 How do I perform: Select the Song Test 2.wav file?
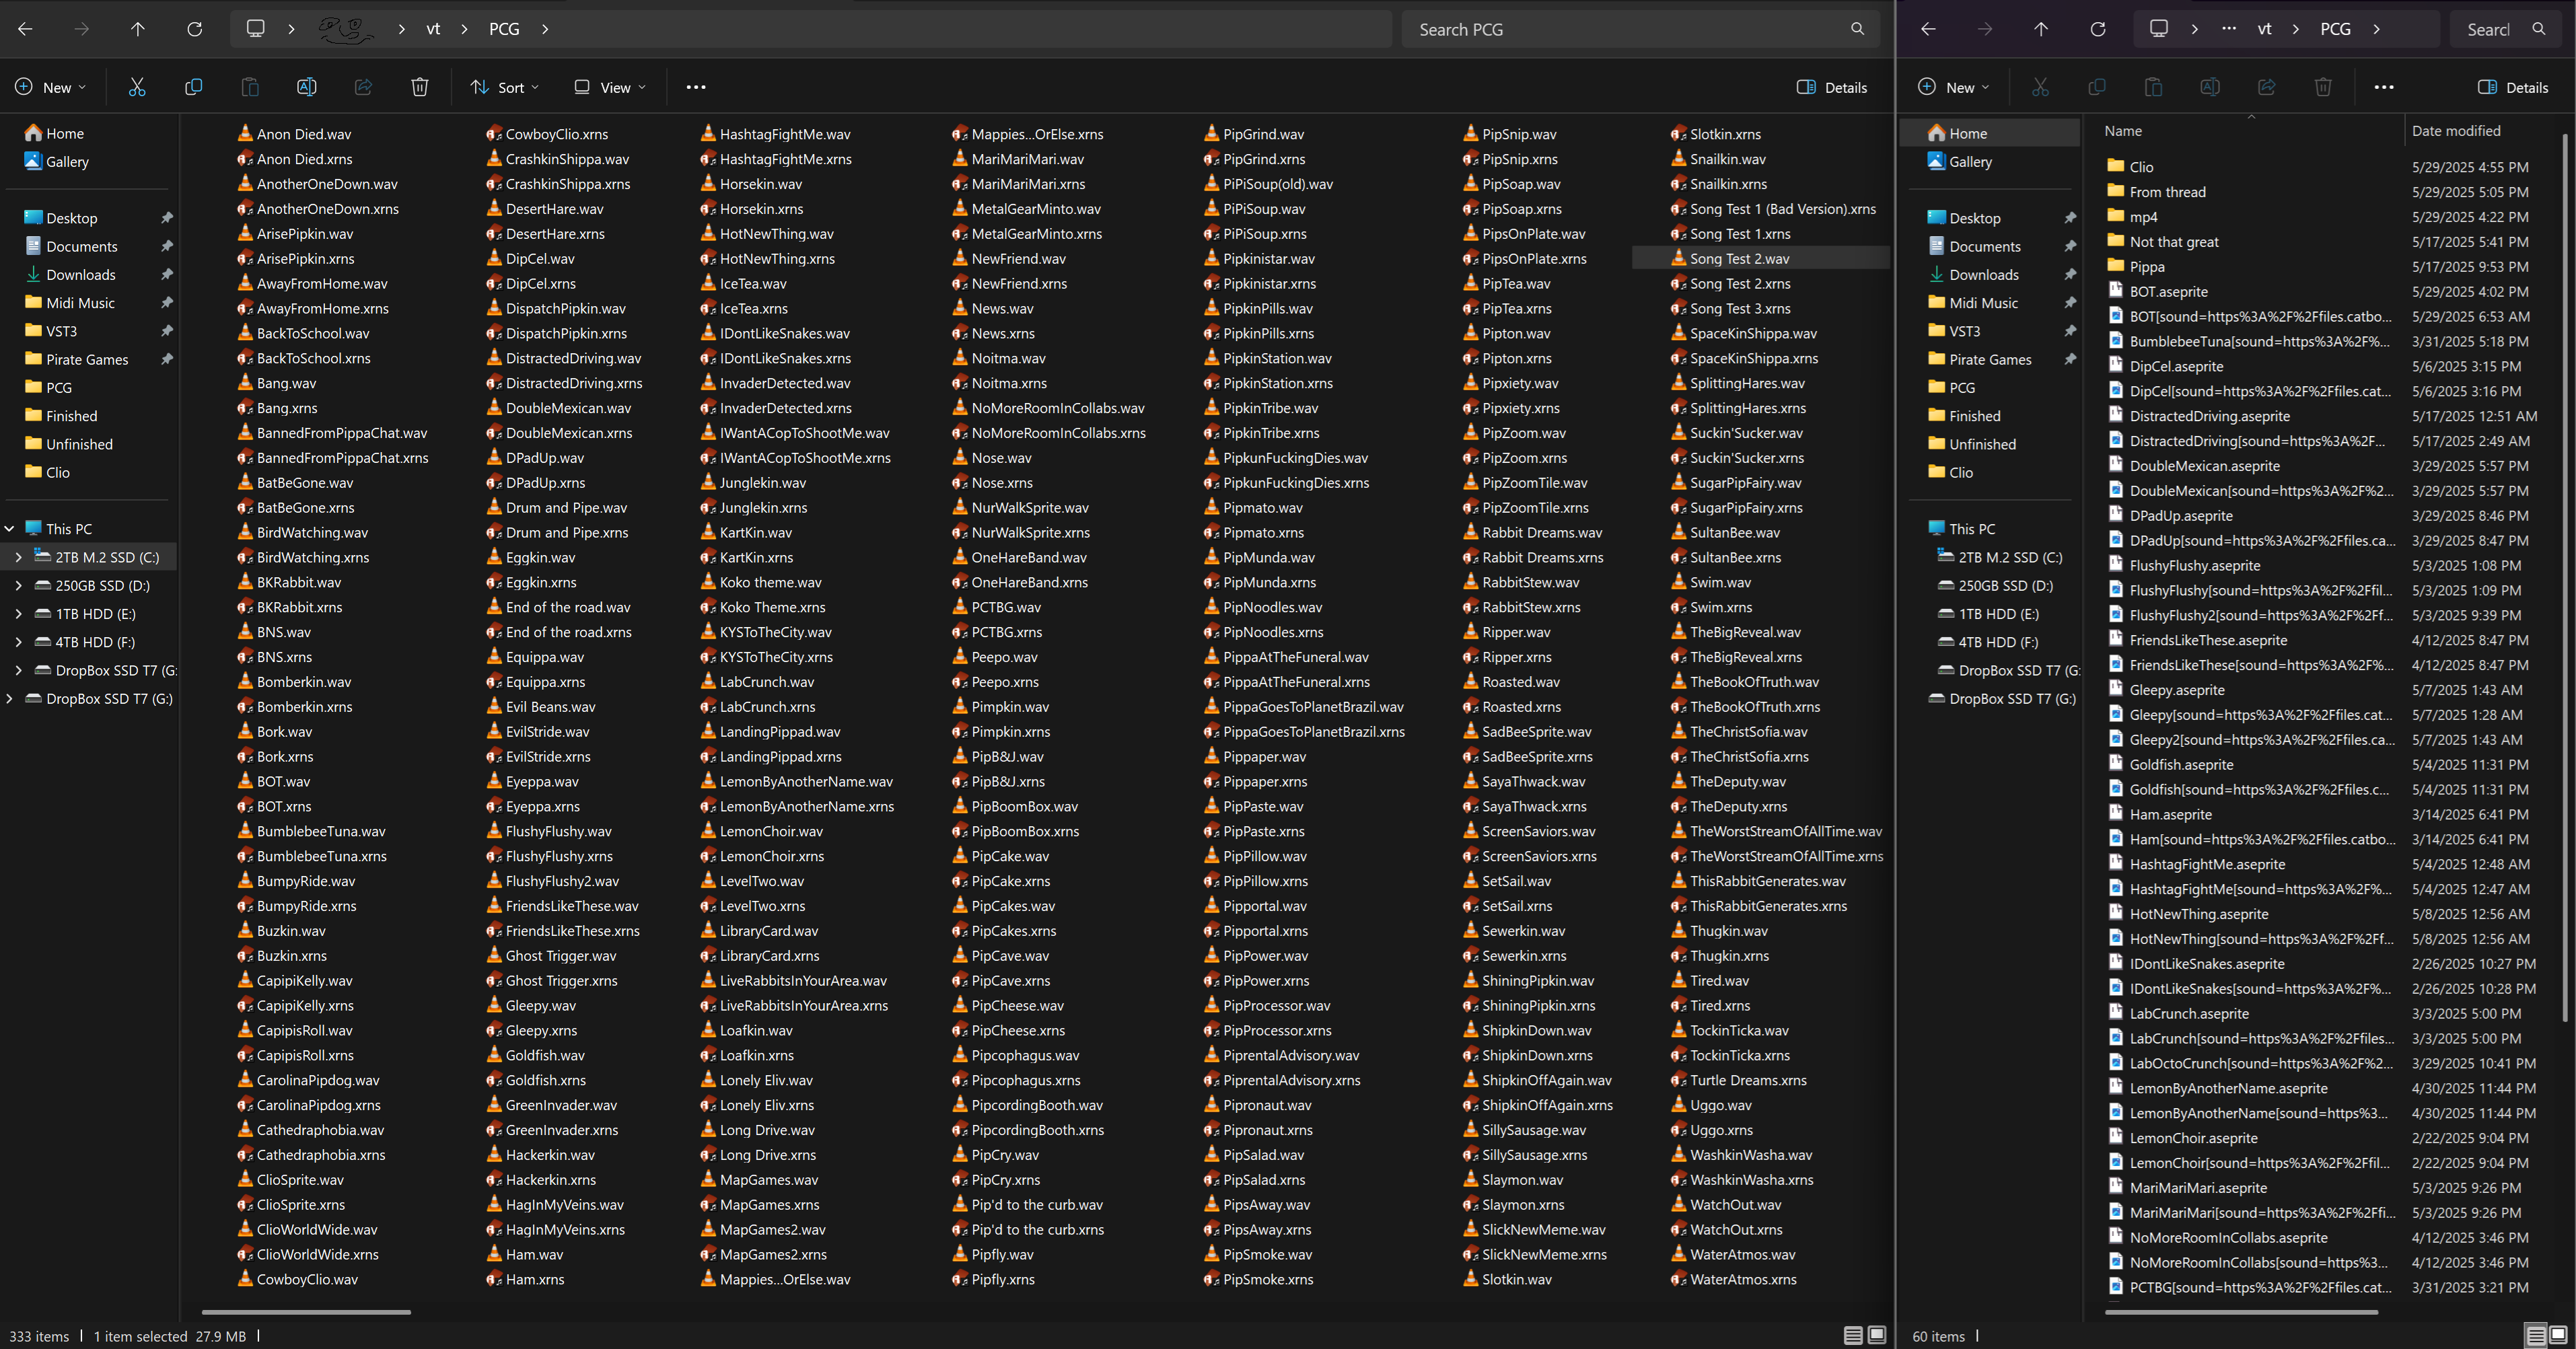pyautogui.click(x=1739, y=258)
